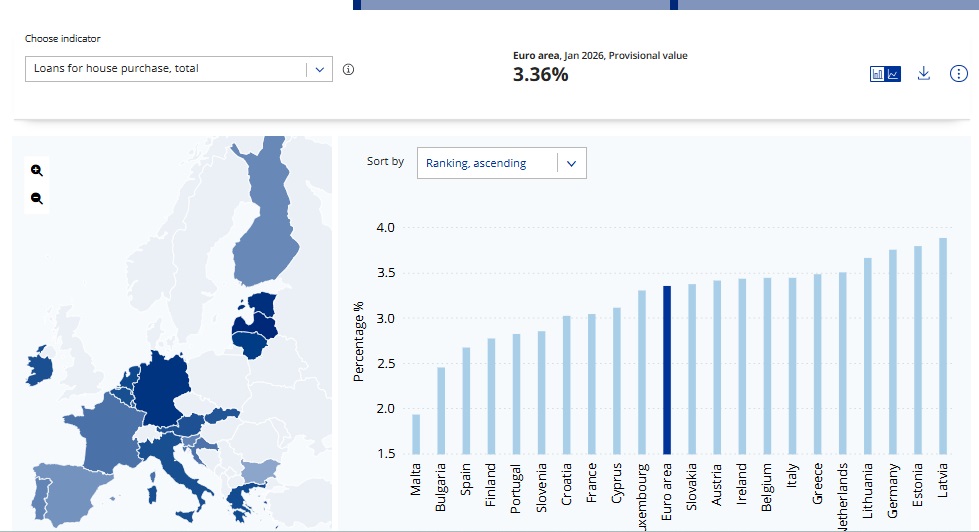Image resolution: width=979 pixels, height=532 pixels.
Task: Switch to line chart view
Action: pyautogui.click(x=893, y=74)
